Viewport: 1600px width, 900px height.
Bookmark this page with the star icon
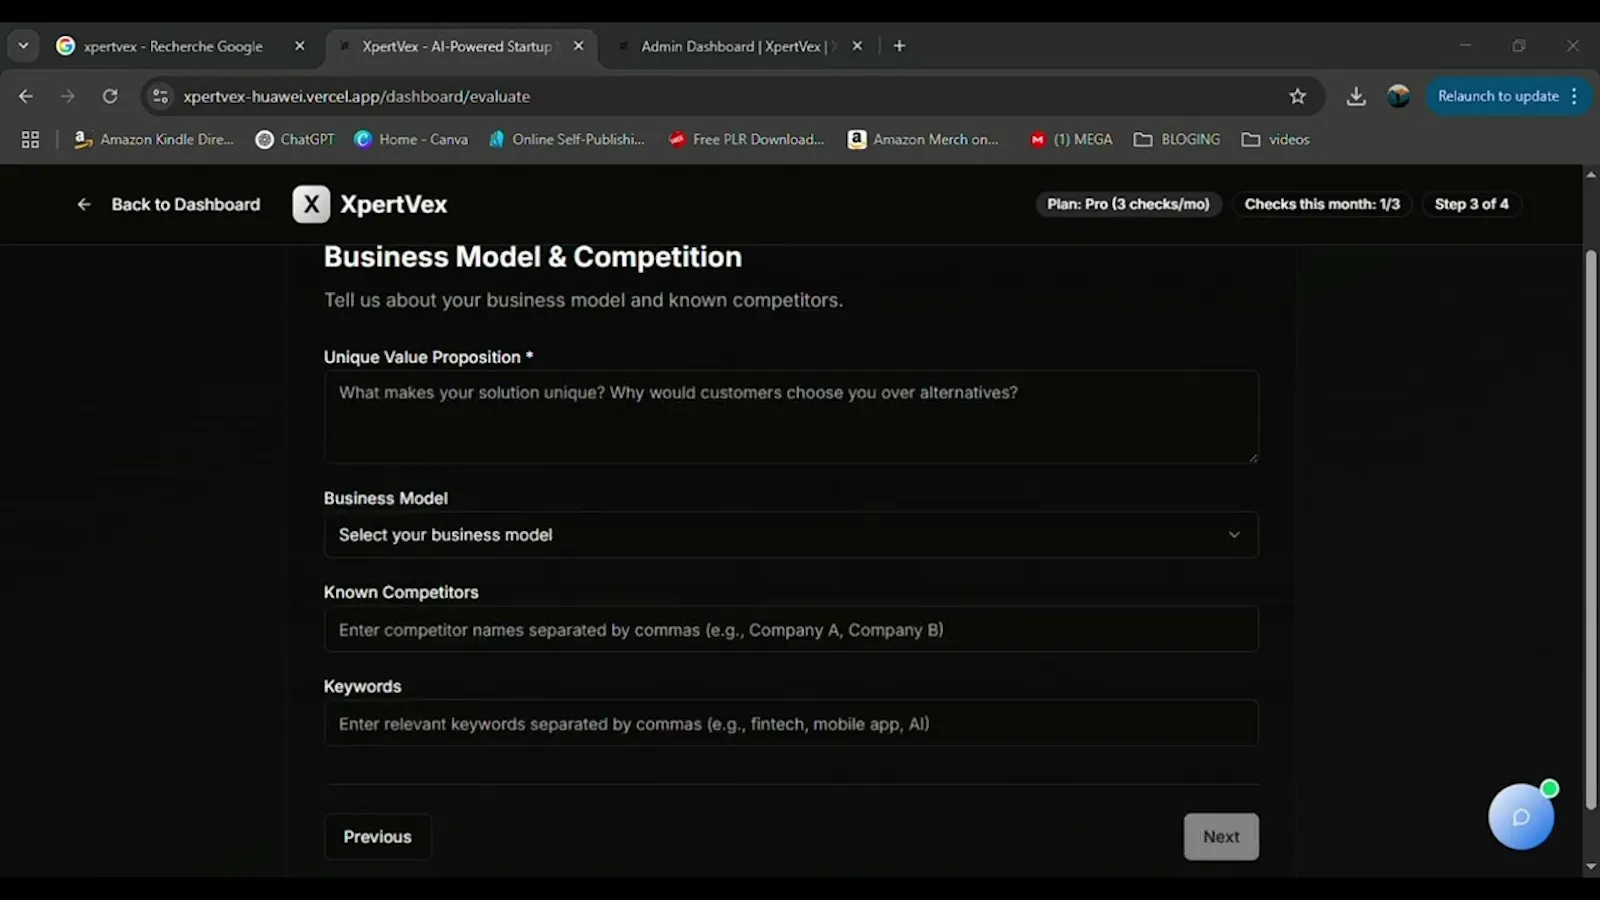pos(1297,96)
